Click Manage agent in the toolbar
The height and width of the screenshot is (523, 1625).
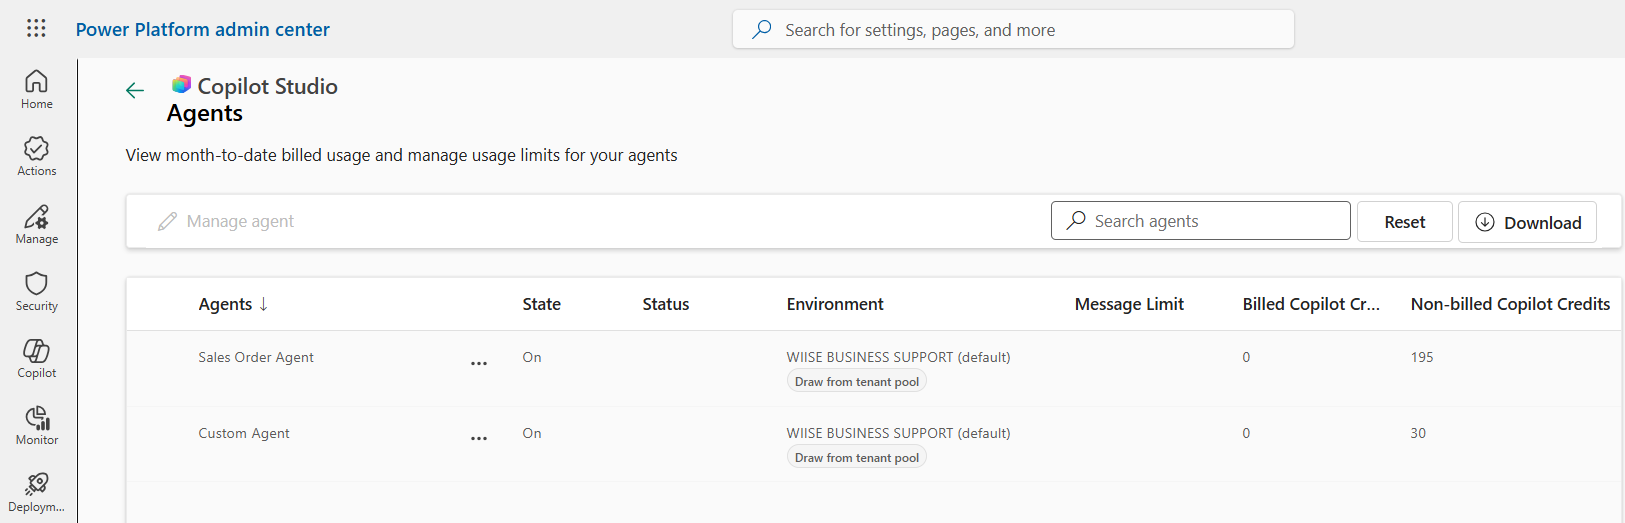227,222
